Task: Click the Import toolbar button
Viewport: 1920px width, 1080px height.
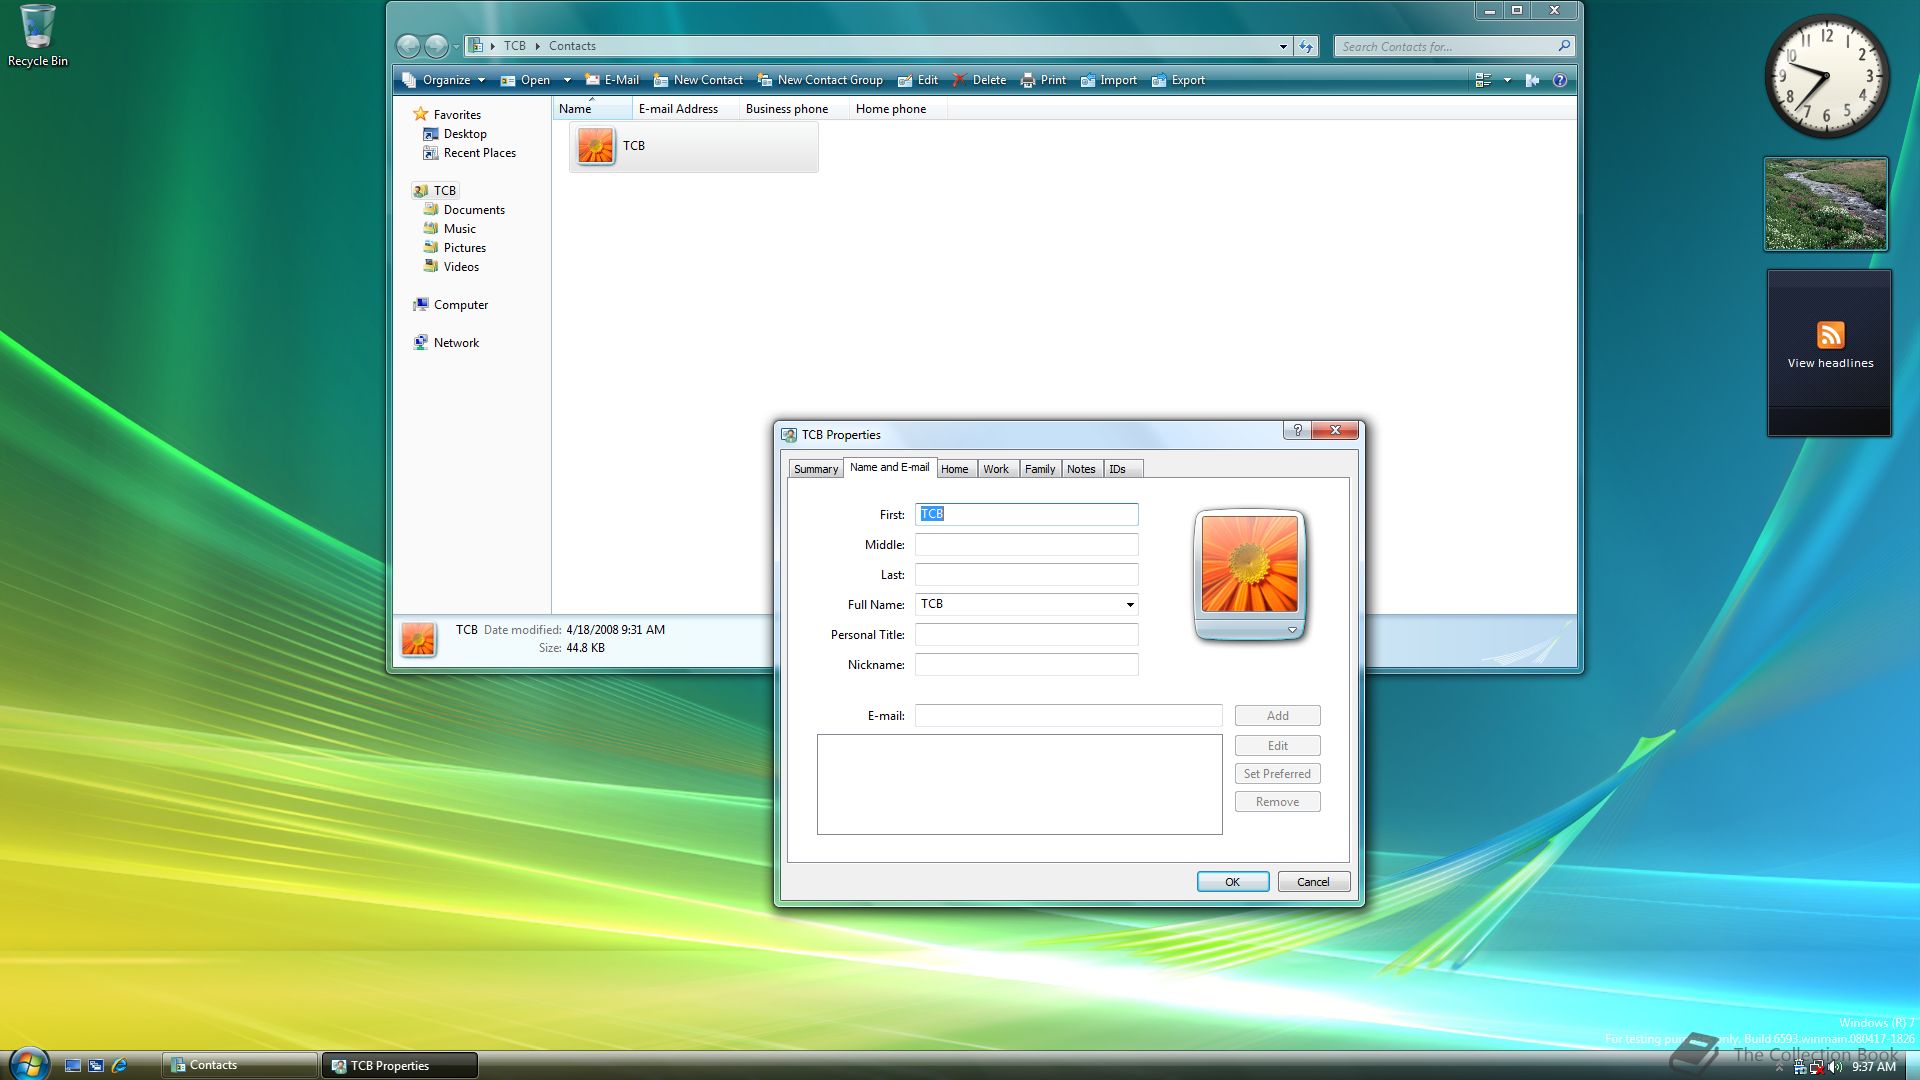Action: point(1108,80)
